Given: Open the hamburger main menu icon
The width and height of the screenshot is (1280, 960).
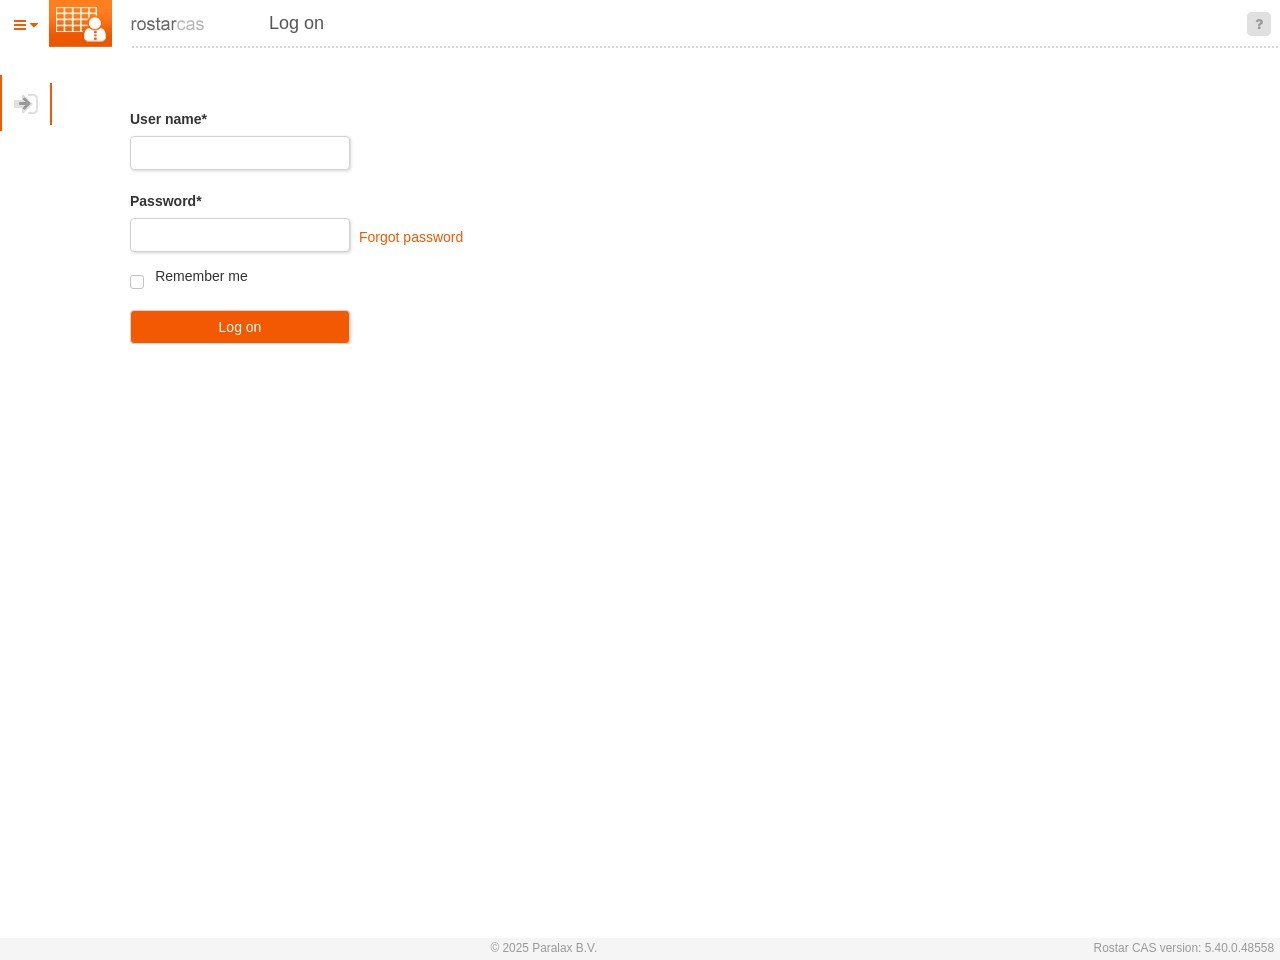Looking at the screenshot, I should click(x=19, y=26).
